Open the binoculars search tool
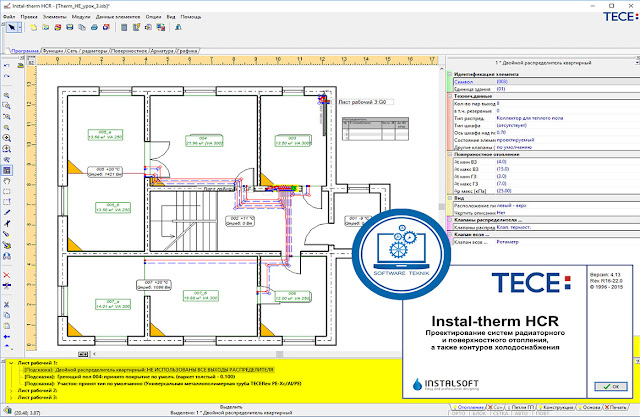640x417 pixels. [7, 256]
